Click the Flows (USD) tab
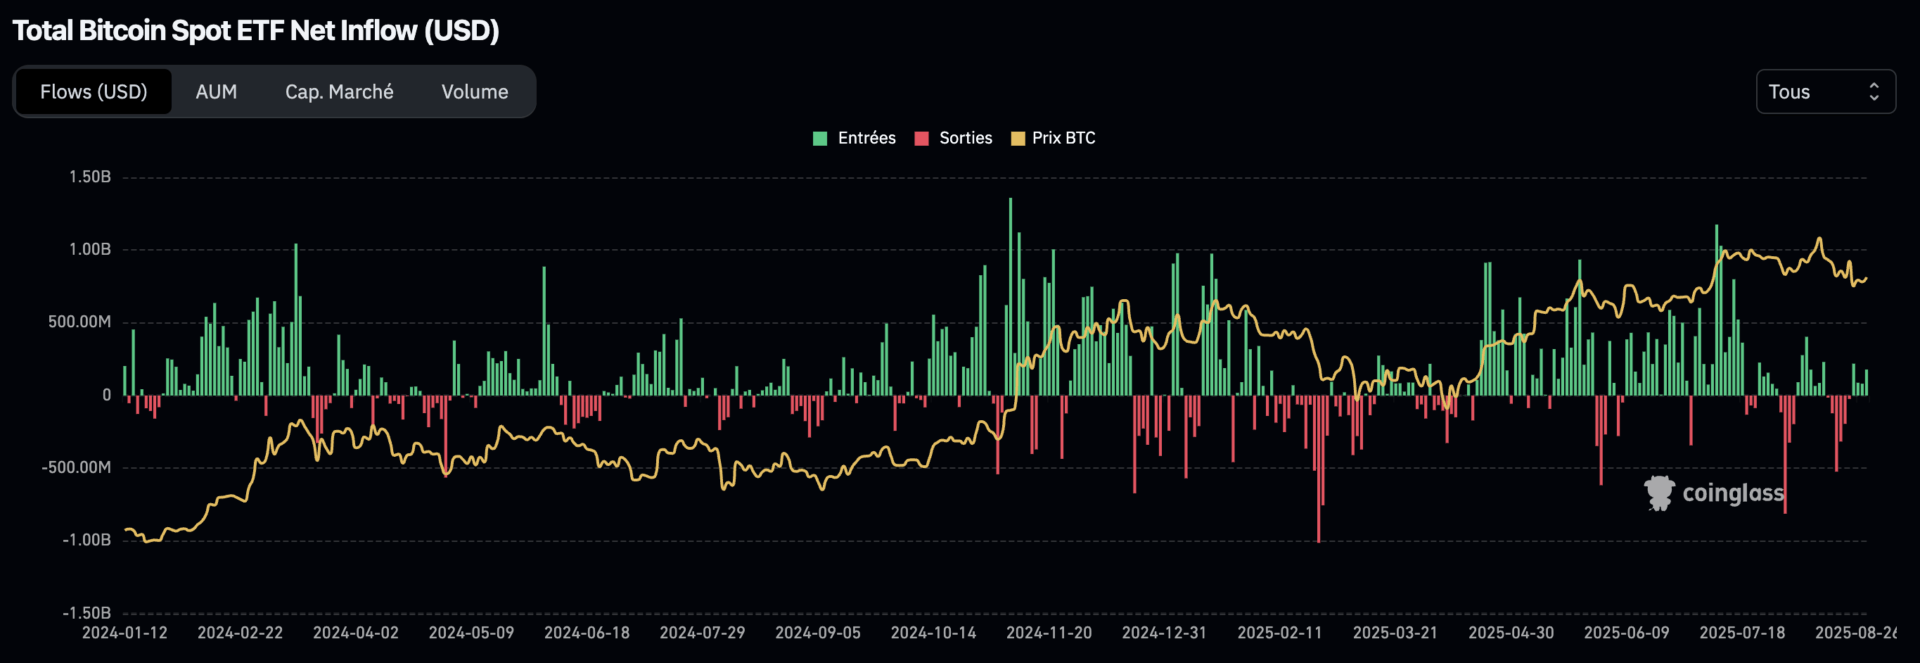Image resolution: width=1920 pixels, height=663 pixels. pyautogui.click(x=94, y=92)
